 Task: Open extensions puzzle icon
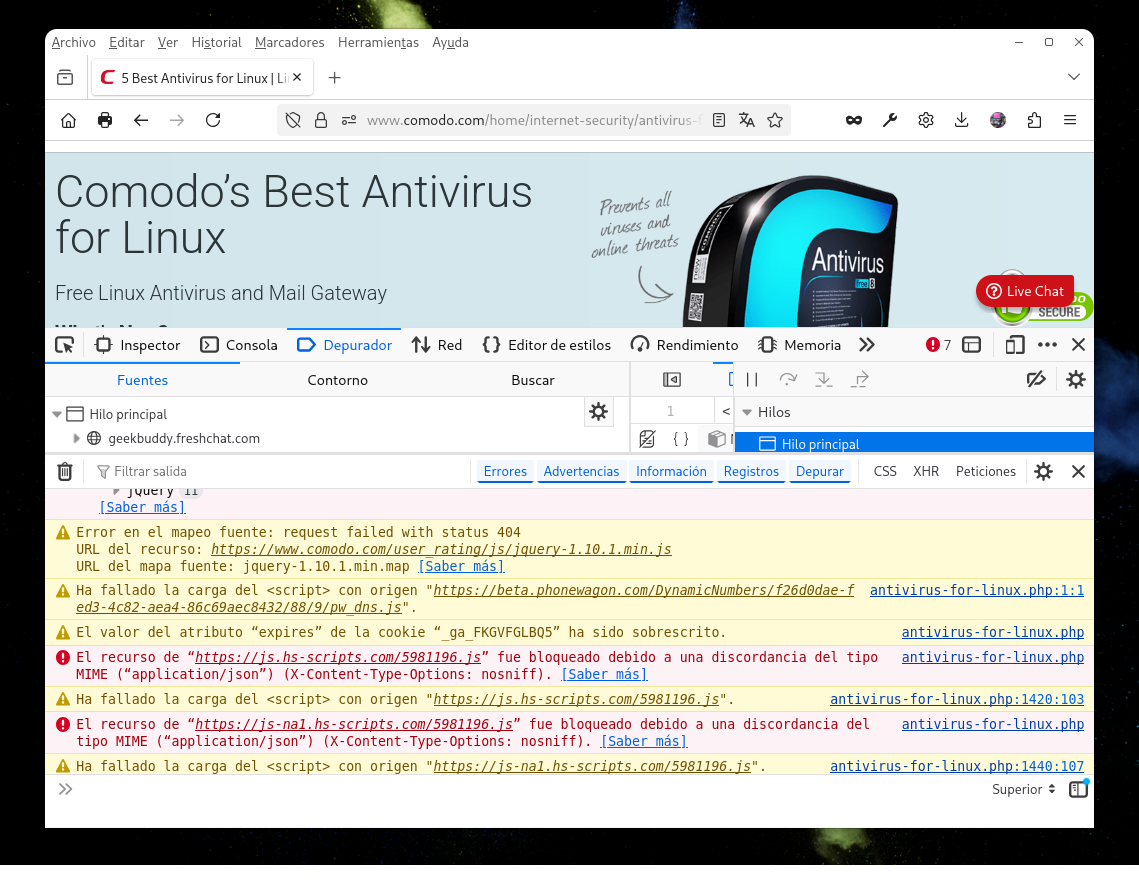[x=1034, y=121]
